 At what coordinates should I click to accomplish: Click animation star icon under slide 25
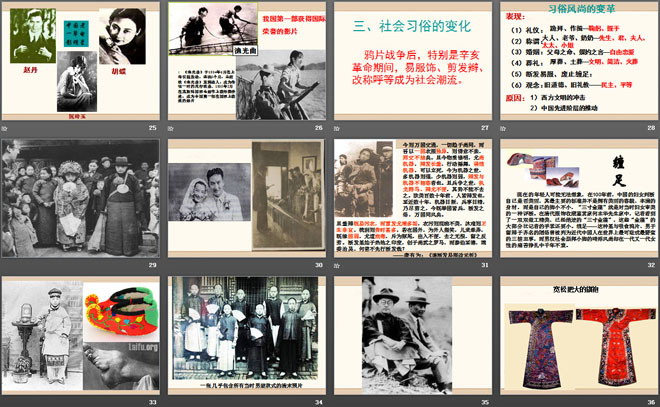5,128
